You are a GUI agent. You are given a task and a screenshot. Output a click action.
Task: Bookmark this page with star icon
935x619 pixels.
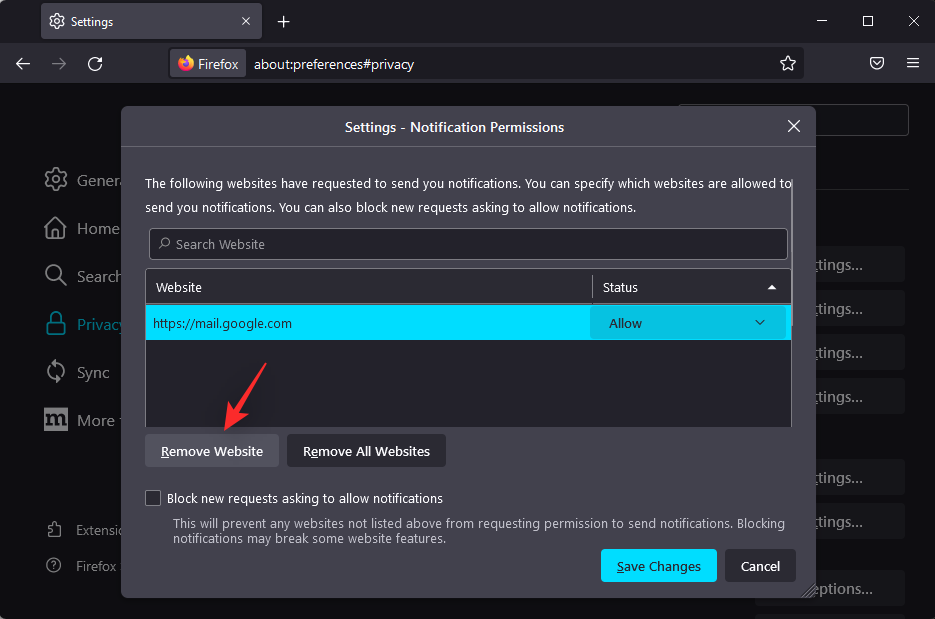pyautogui.click(x=787, y=64)
